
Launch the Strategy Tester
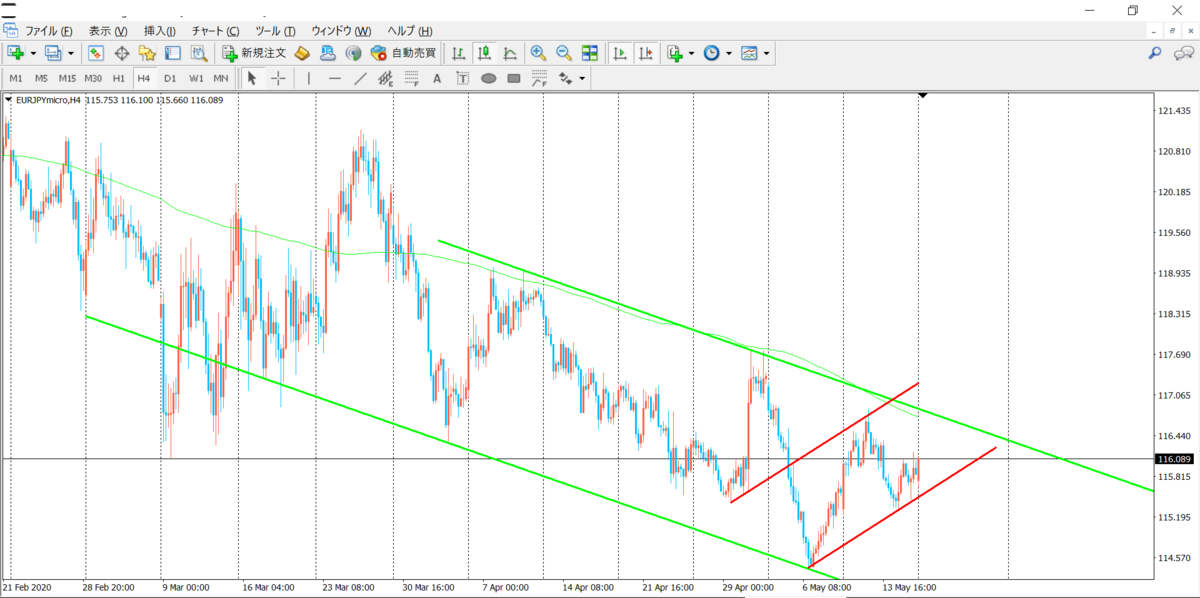199,53
